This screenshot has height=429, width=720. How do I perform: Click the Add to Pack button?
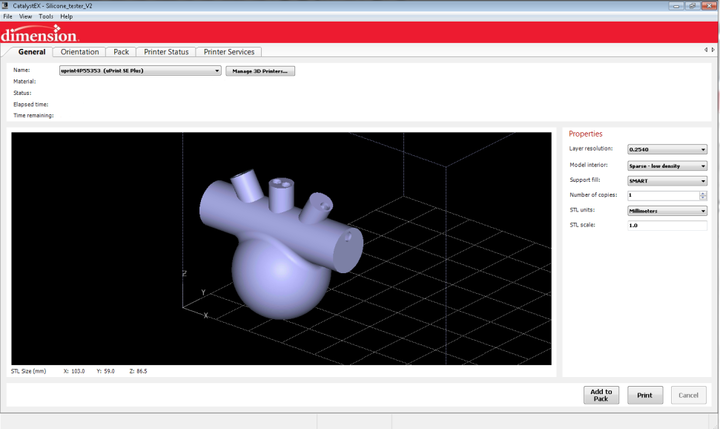601,395
